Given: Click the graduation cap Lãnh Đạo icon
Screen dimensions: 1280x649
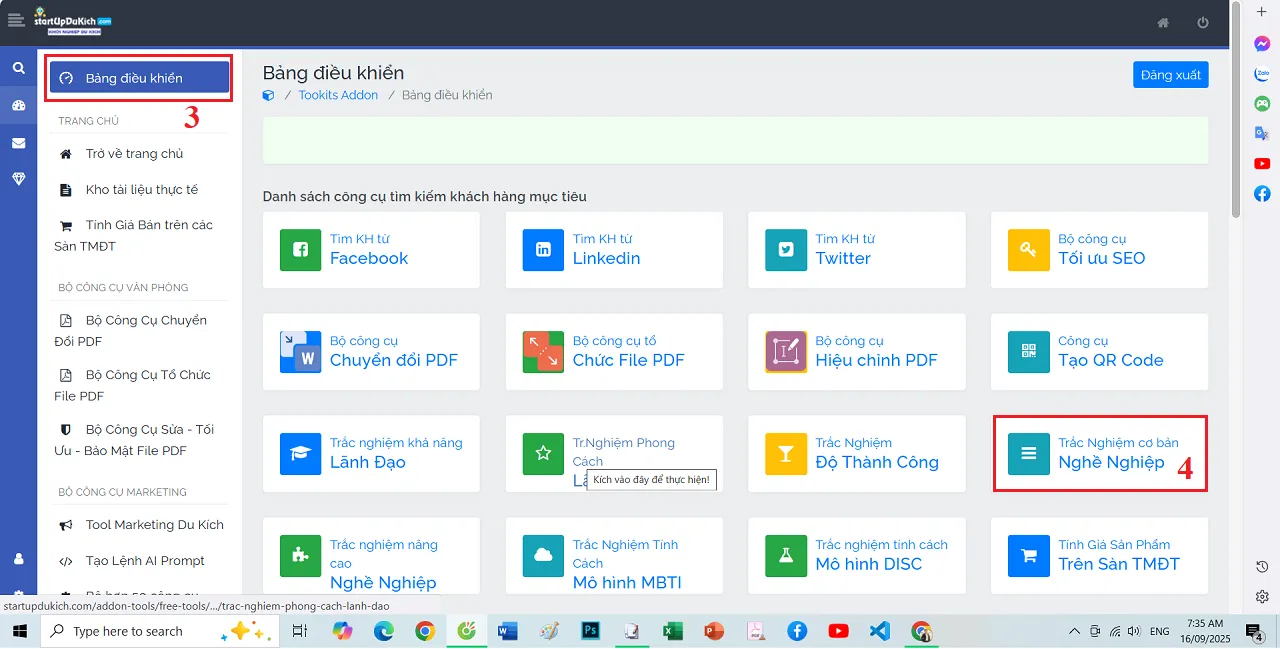Looking at the screenshot, I should [x=300, y=454].
